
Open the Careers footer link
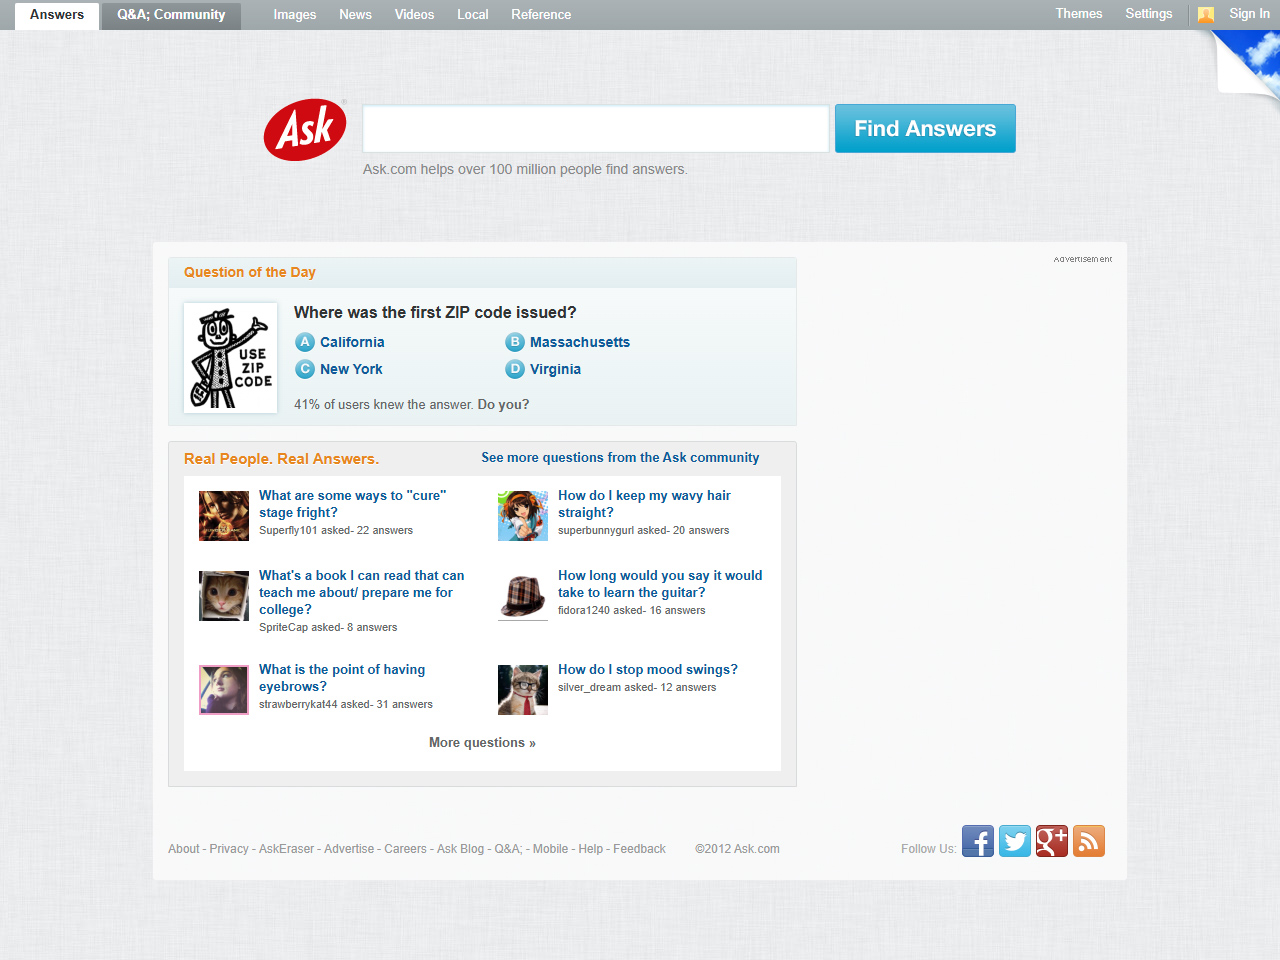coord(405,849)
